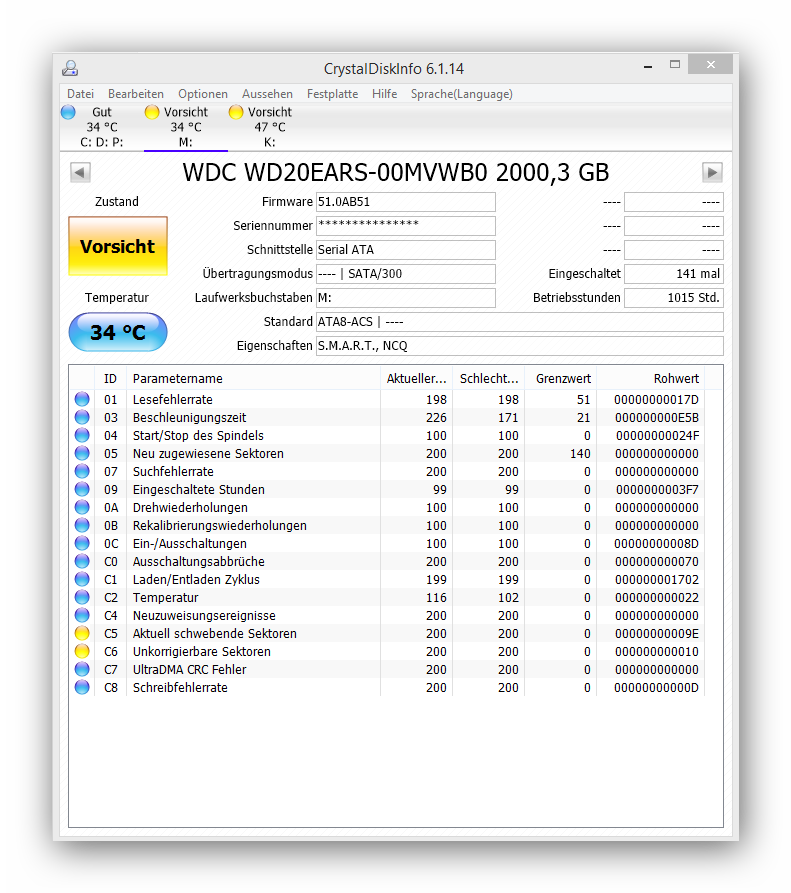Click the status orb for Neuzuweisungsereignisse
This screenshot has height=893, width=791.
(82, 615)
